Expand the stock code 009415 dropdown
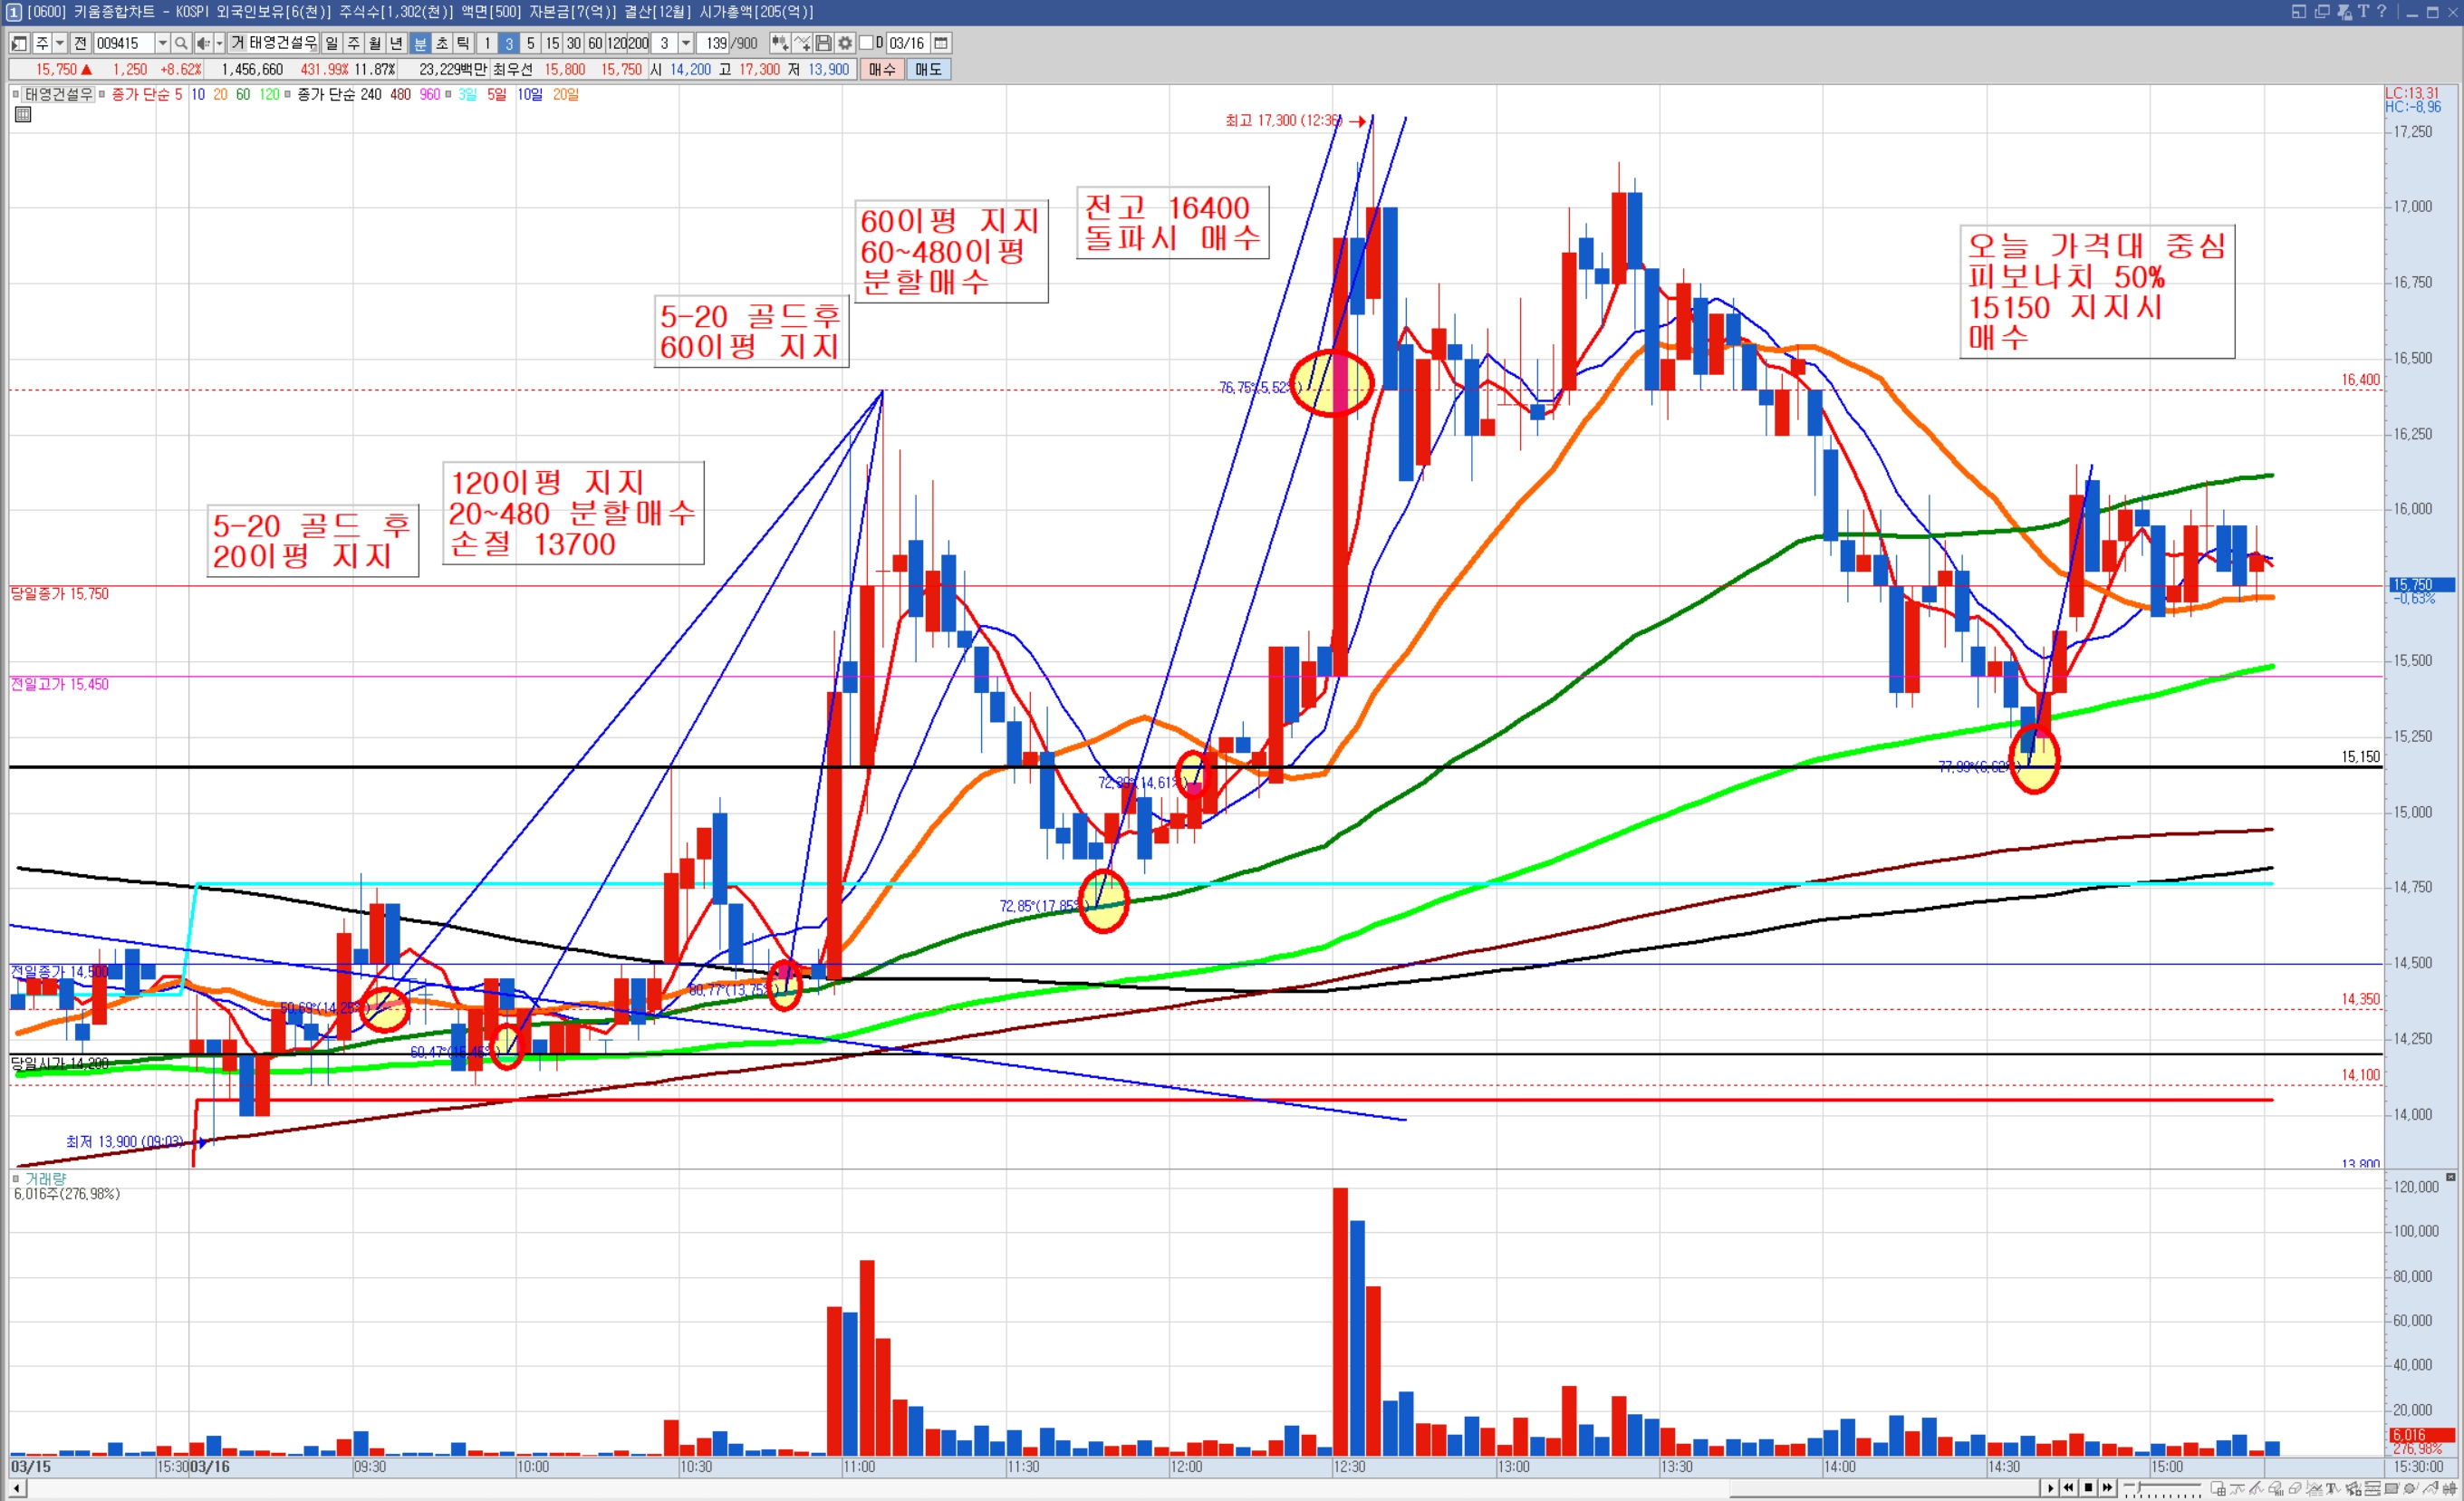2464x1501 pixels. pyautogui.click(x=162, y=43)
